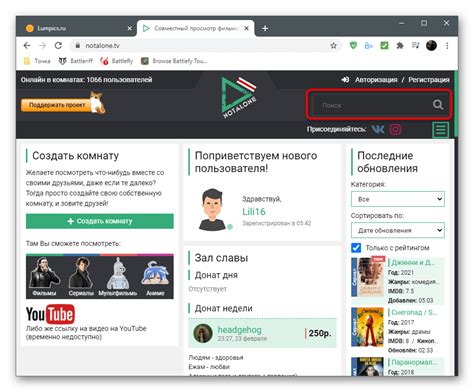474x392 pixels.
Task: Open new user Lili16 profile link
Action: click(x=254, y=212)
